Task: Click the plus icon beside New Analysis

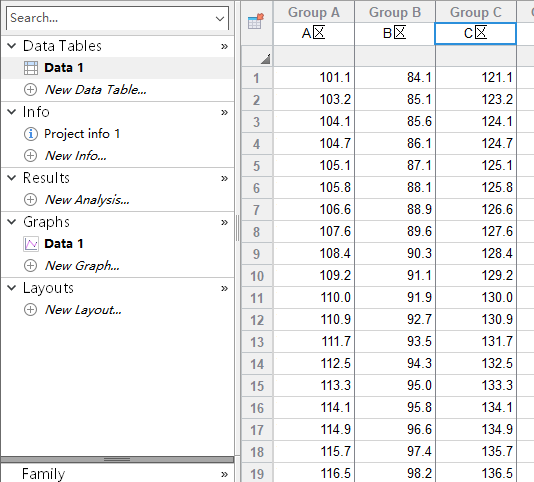Action: tap(30, 200)
